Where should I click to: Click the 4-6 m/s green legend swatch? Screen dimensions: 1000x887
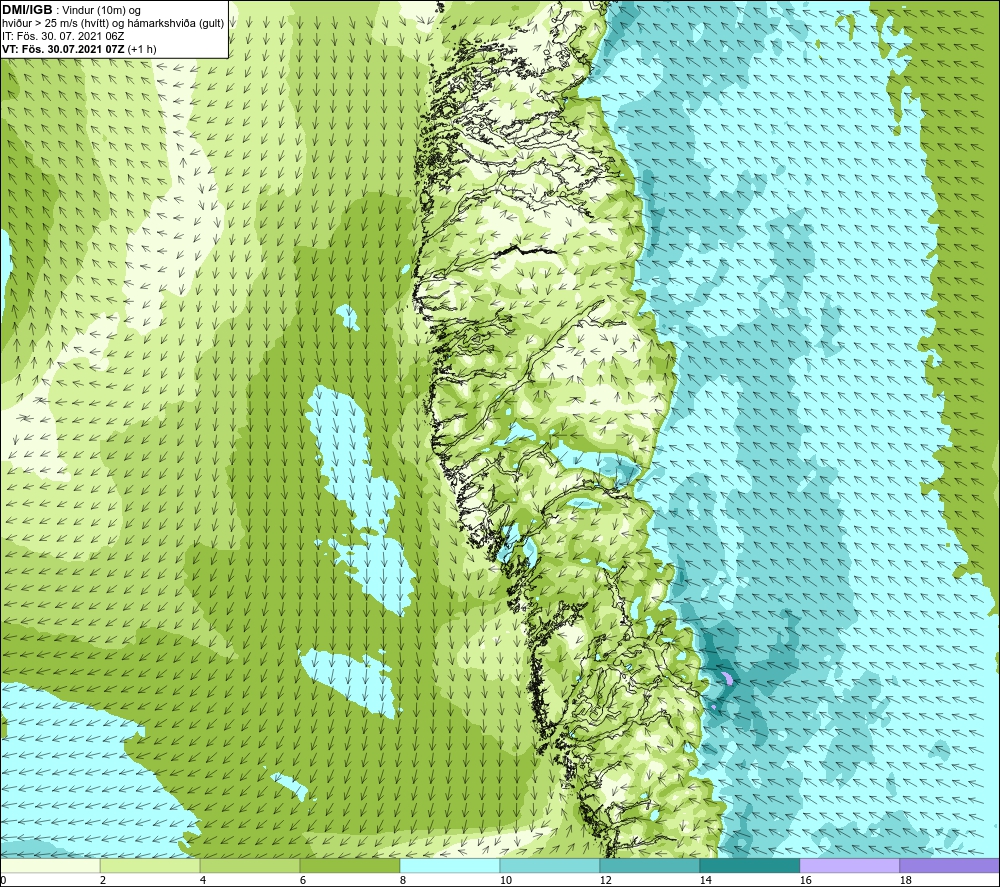(249, 865)
